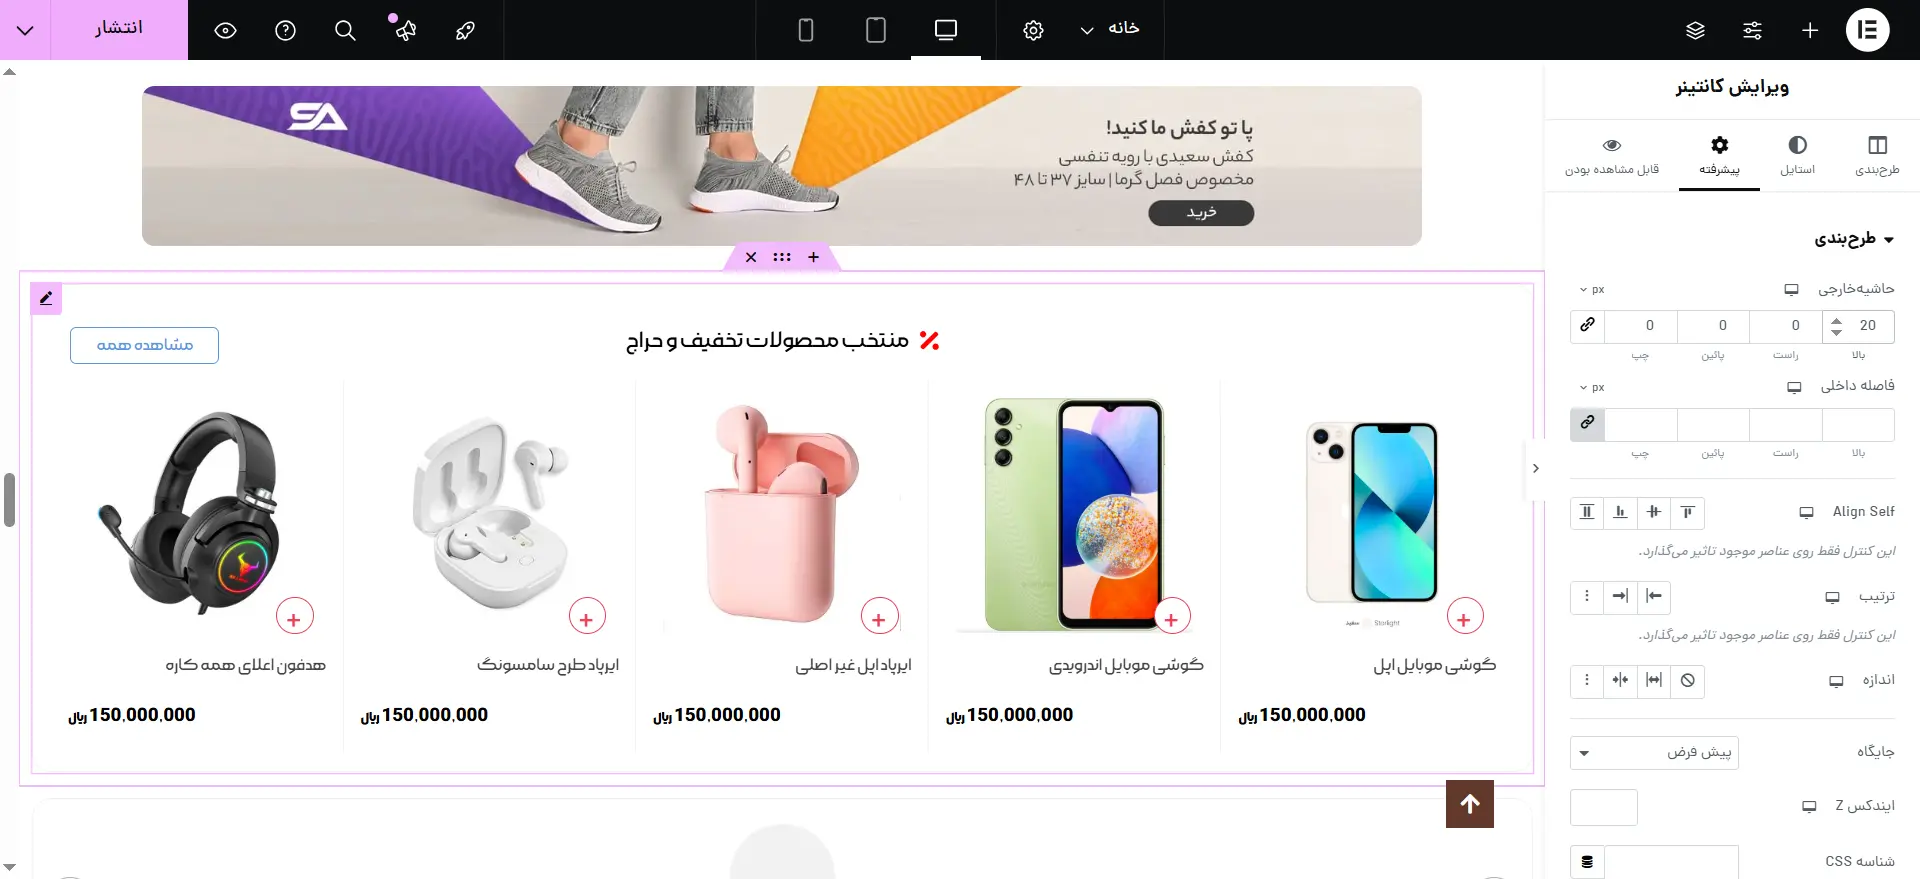Click the Add Element plus icon
This screenshot has width=1920, height=879.
pos(1810,30)
